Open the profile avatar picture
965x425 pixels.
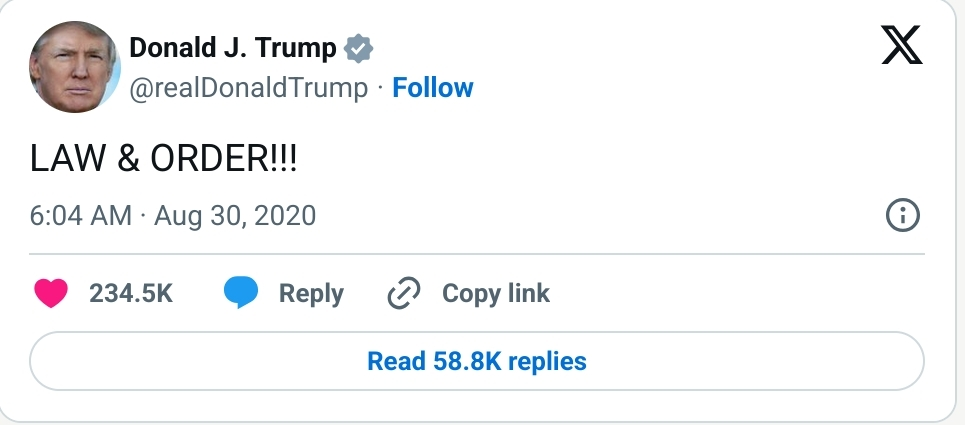point(75,66)
